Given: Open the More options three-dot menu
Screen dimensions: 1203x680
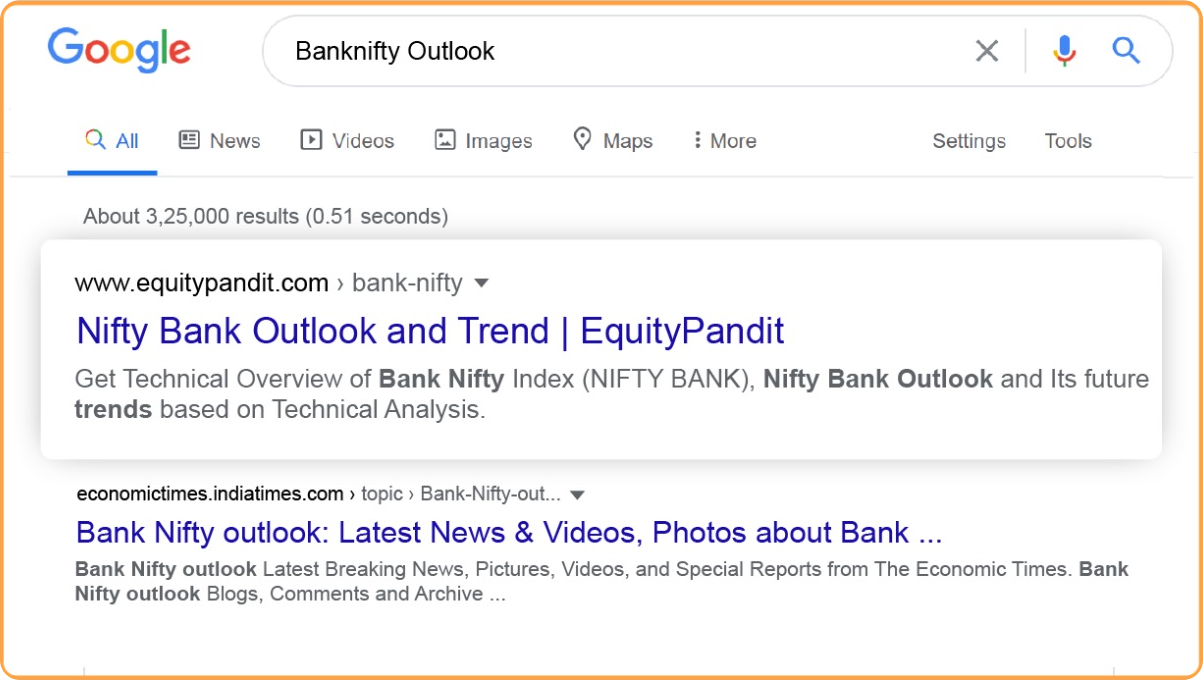Looking at the screenshot, I should 697,140.
